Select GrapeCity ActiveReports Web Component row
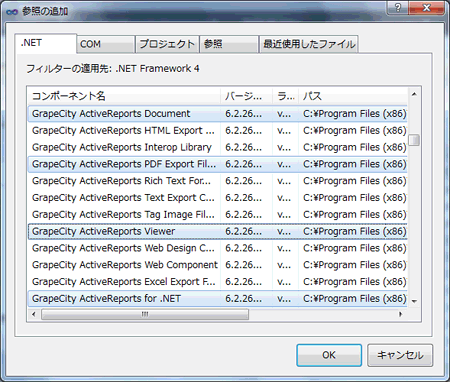 point(218,265)
